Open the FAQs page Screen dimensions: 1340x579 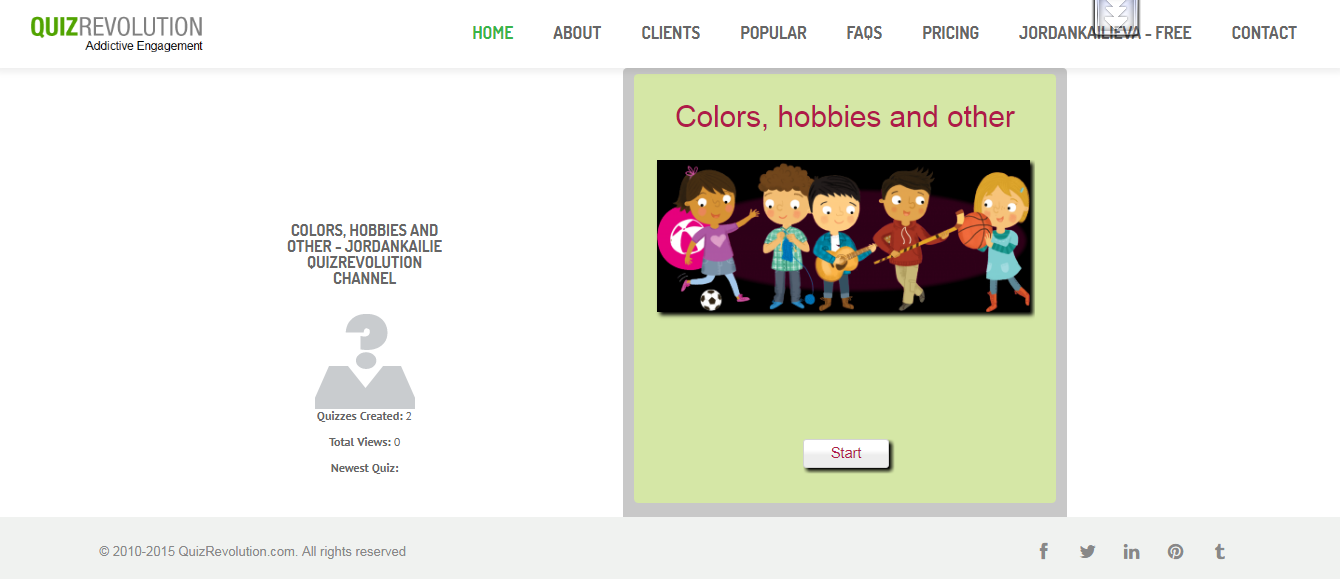click(x=864, y=33)
